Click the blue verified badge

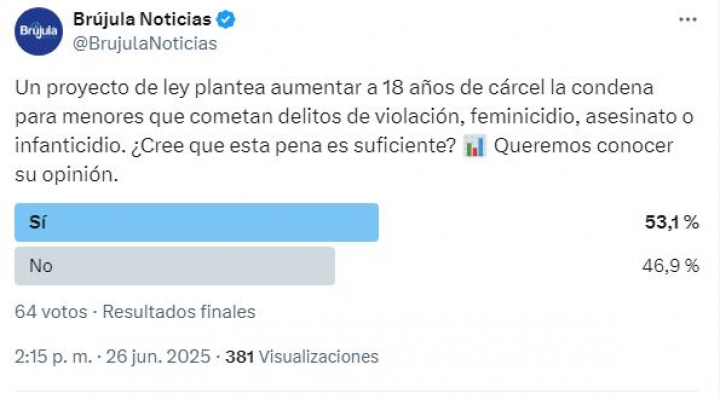[226, 19]
